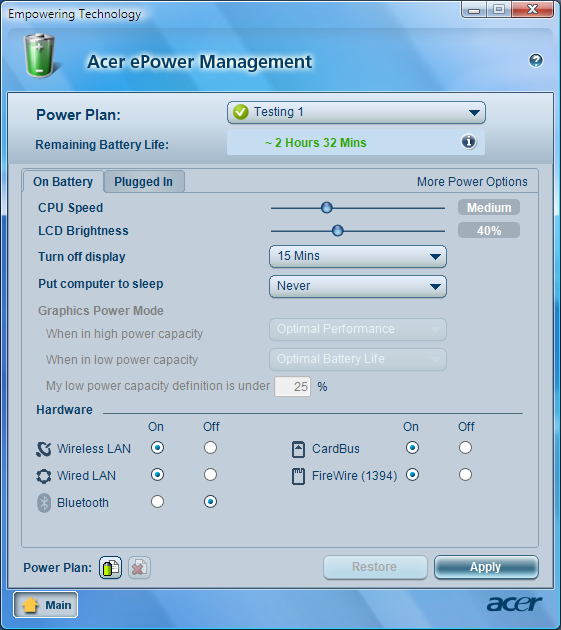Image resolution: width=561 pixels, height=630 pixels.
Task: Click the delete power plan icon
Action: pos(139,567)
